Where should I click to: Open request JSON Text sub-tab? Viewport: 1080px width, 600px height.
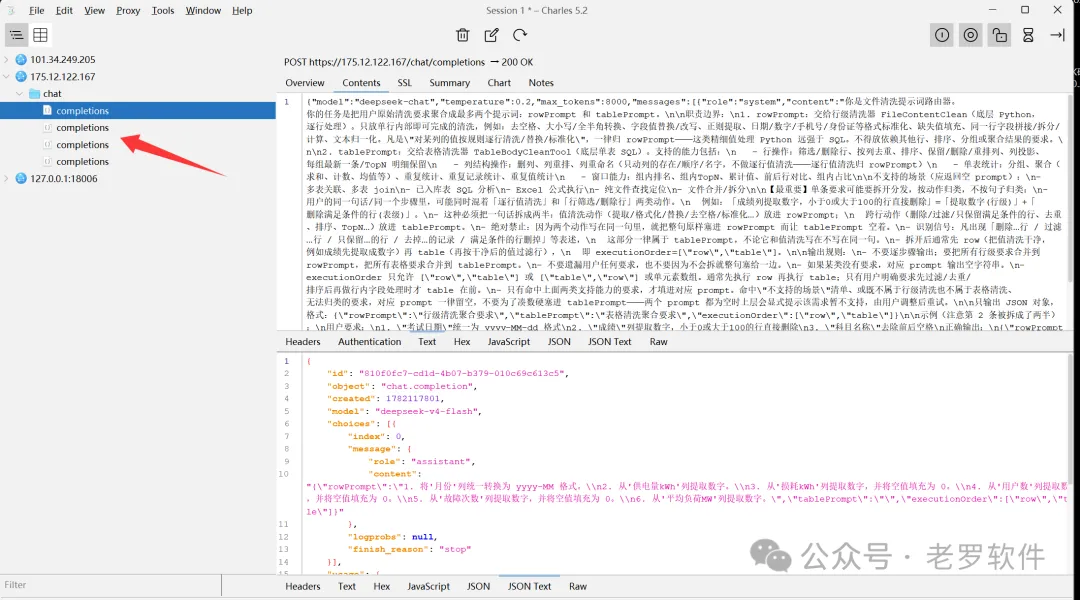tap(609, 342)
